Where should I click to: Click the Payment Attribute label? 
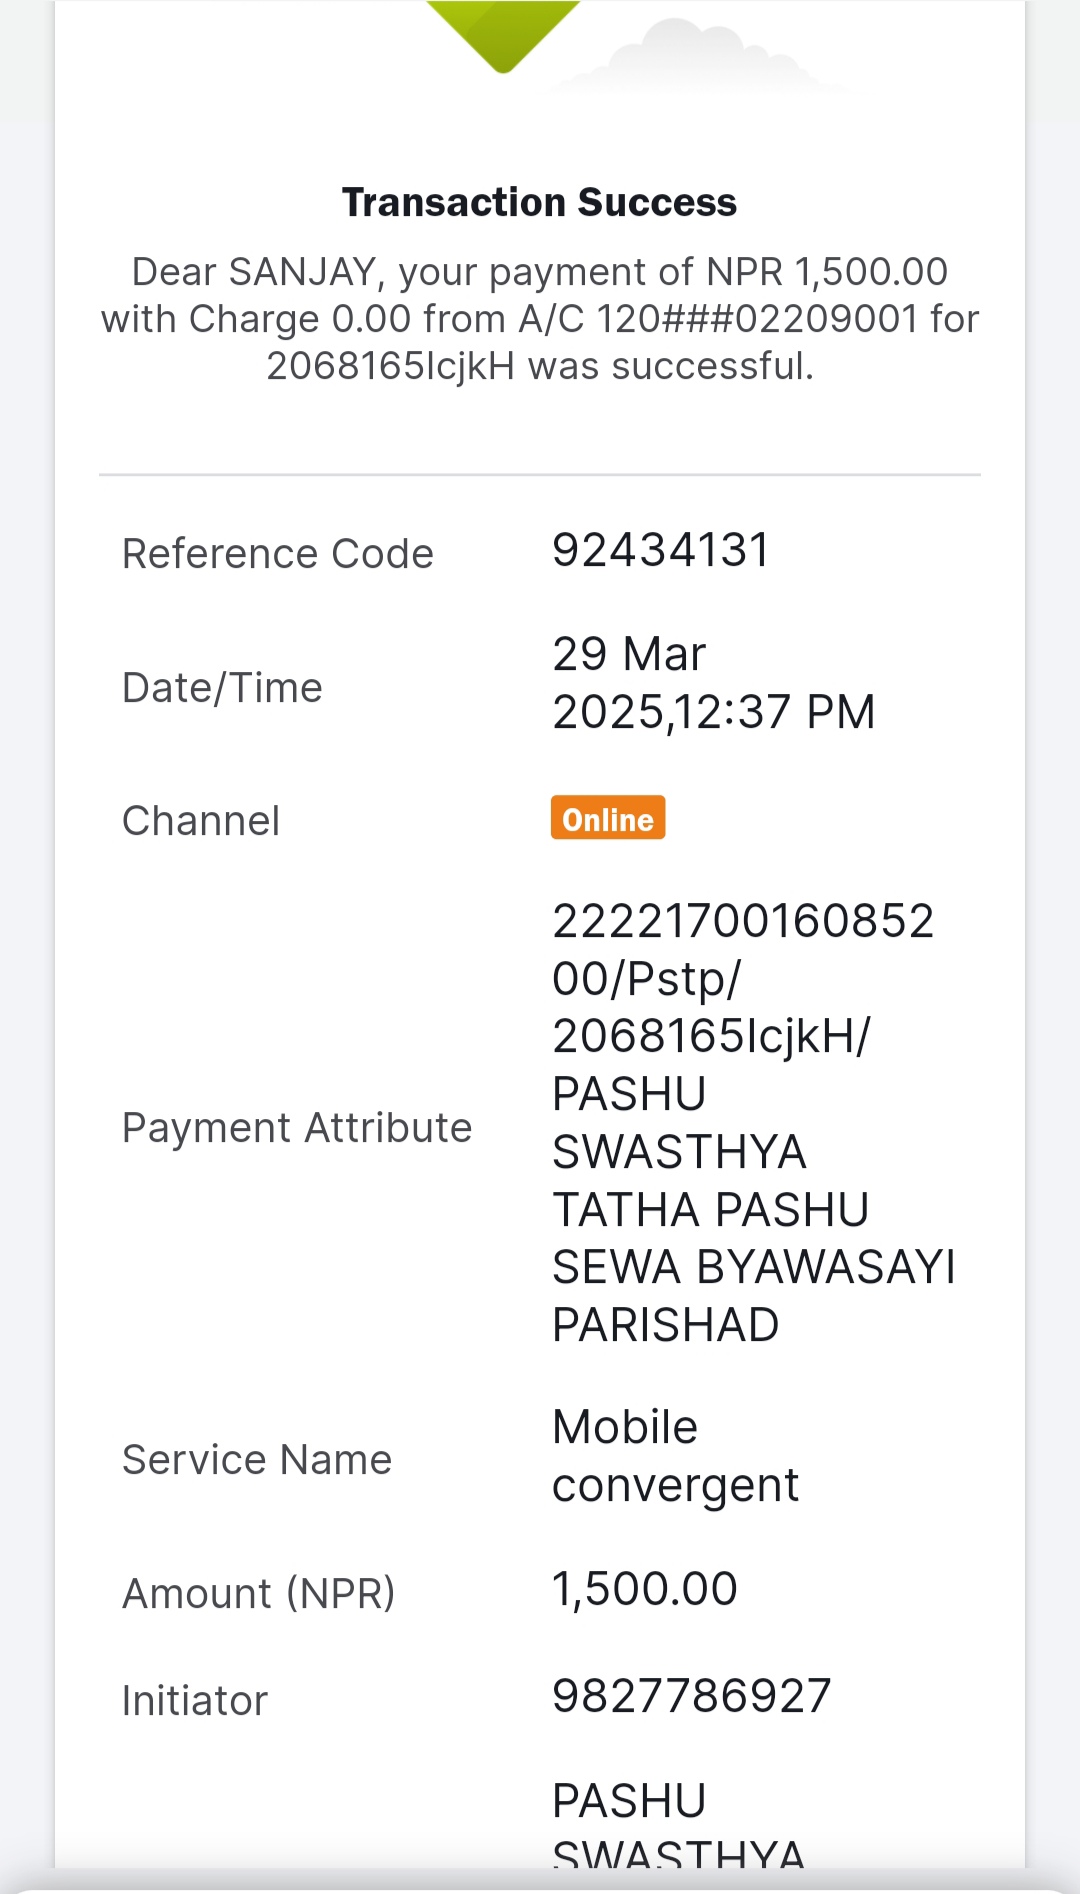[297, 1128]
